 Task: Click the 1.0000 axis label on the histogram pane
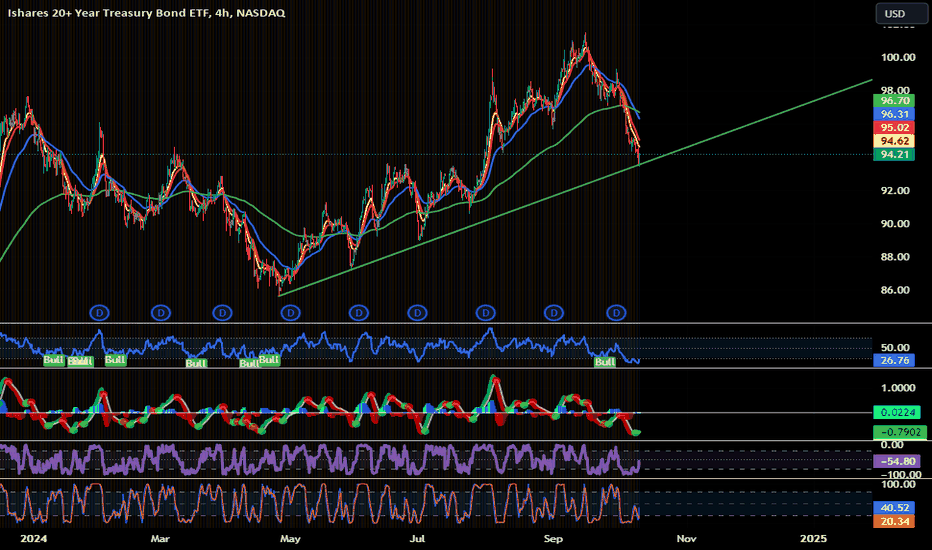click(898, 388)
